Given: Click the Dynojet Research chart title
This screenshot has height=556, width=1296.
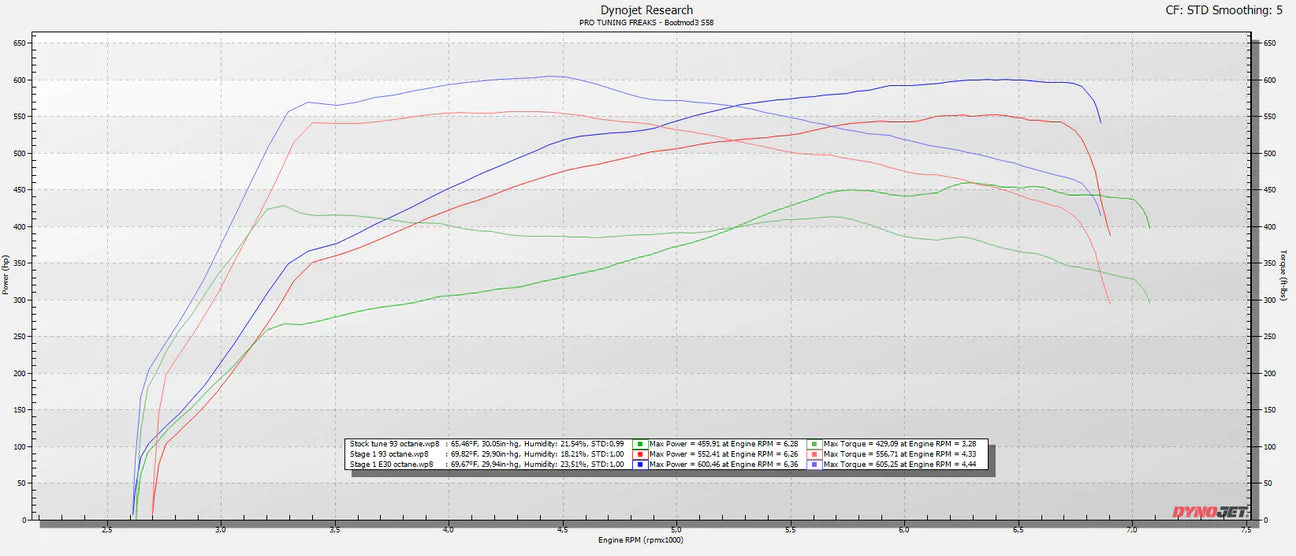Looking at the screenshot, I should [647, 10].
